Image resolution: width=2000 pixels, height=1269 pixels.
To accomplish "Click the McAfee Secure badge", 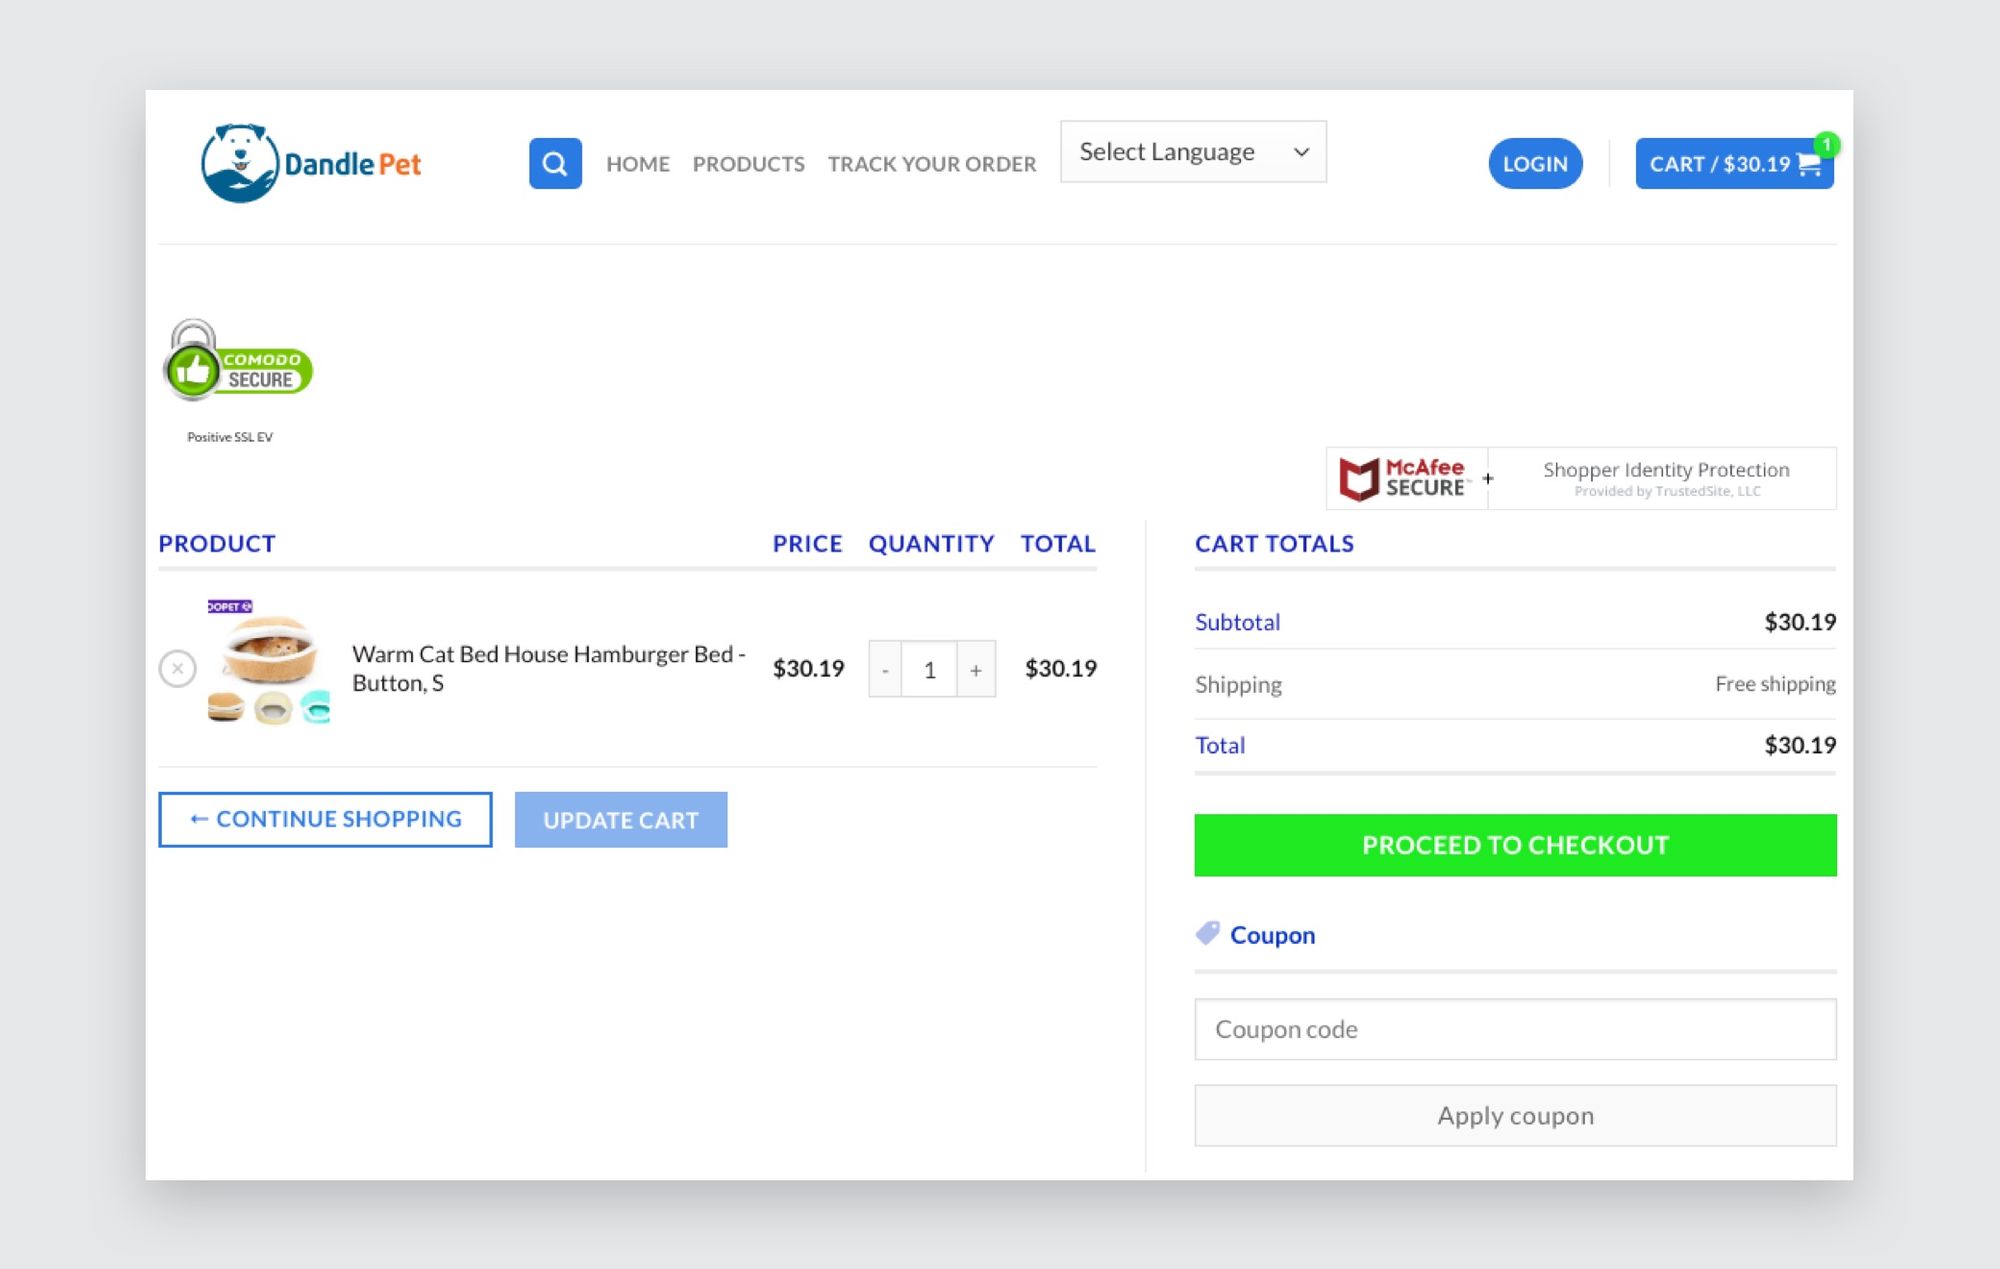I will coord(1405,479).
